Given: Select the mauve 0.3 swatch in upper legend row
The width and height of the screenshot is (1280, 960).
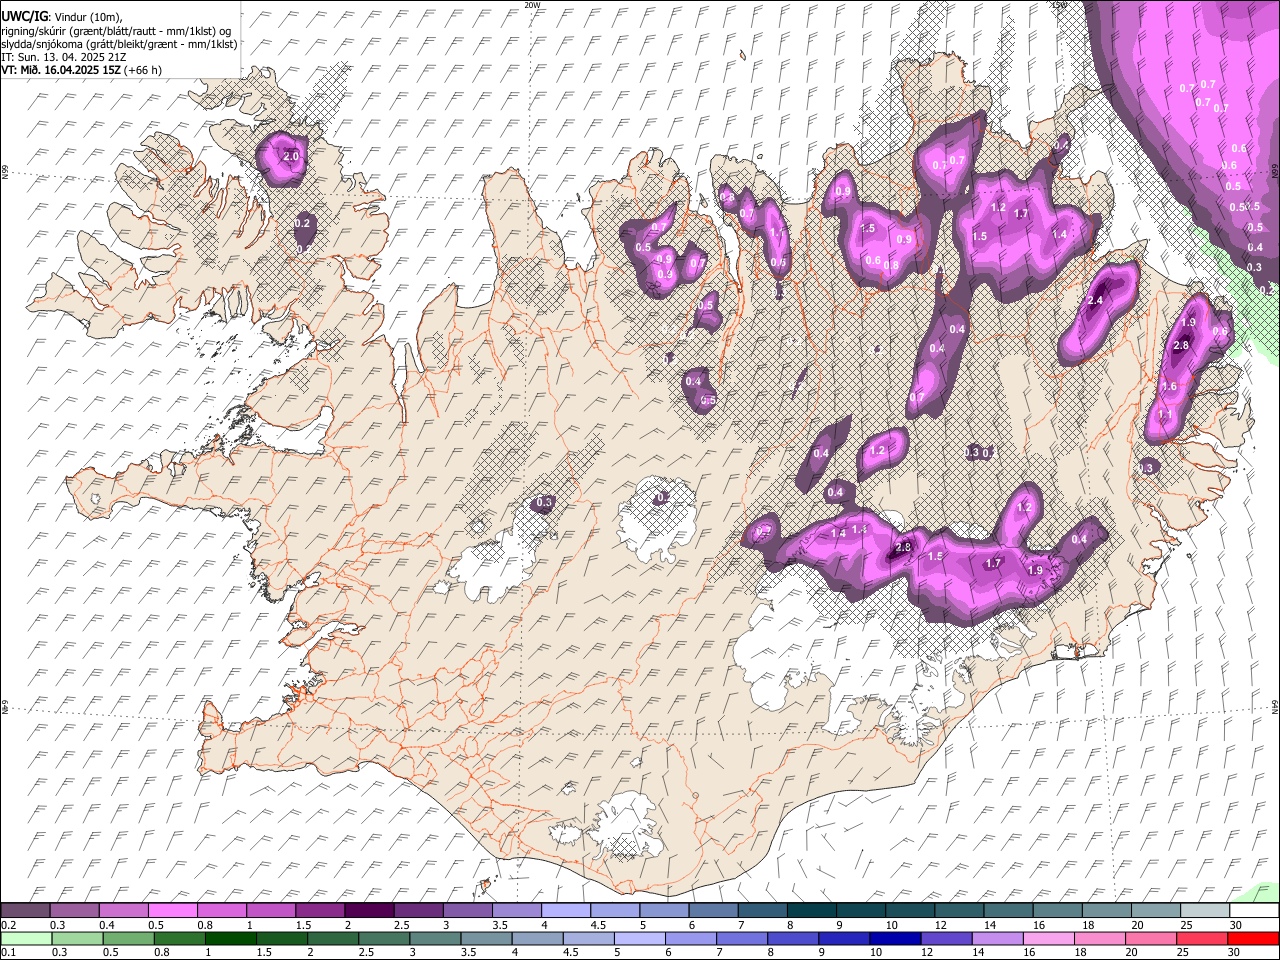Looking at the screenshot, I should (75, 911).
